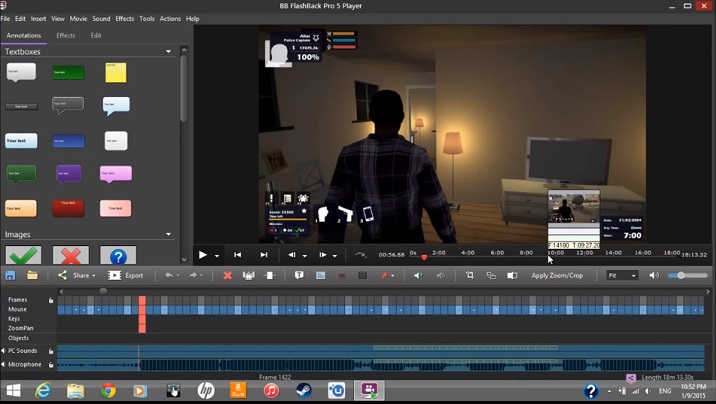Open the Actions menu
Screen dimensions: 716x404
(170, 19)
